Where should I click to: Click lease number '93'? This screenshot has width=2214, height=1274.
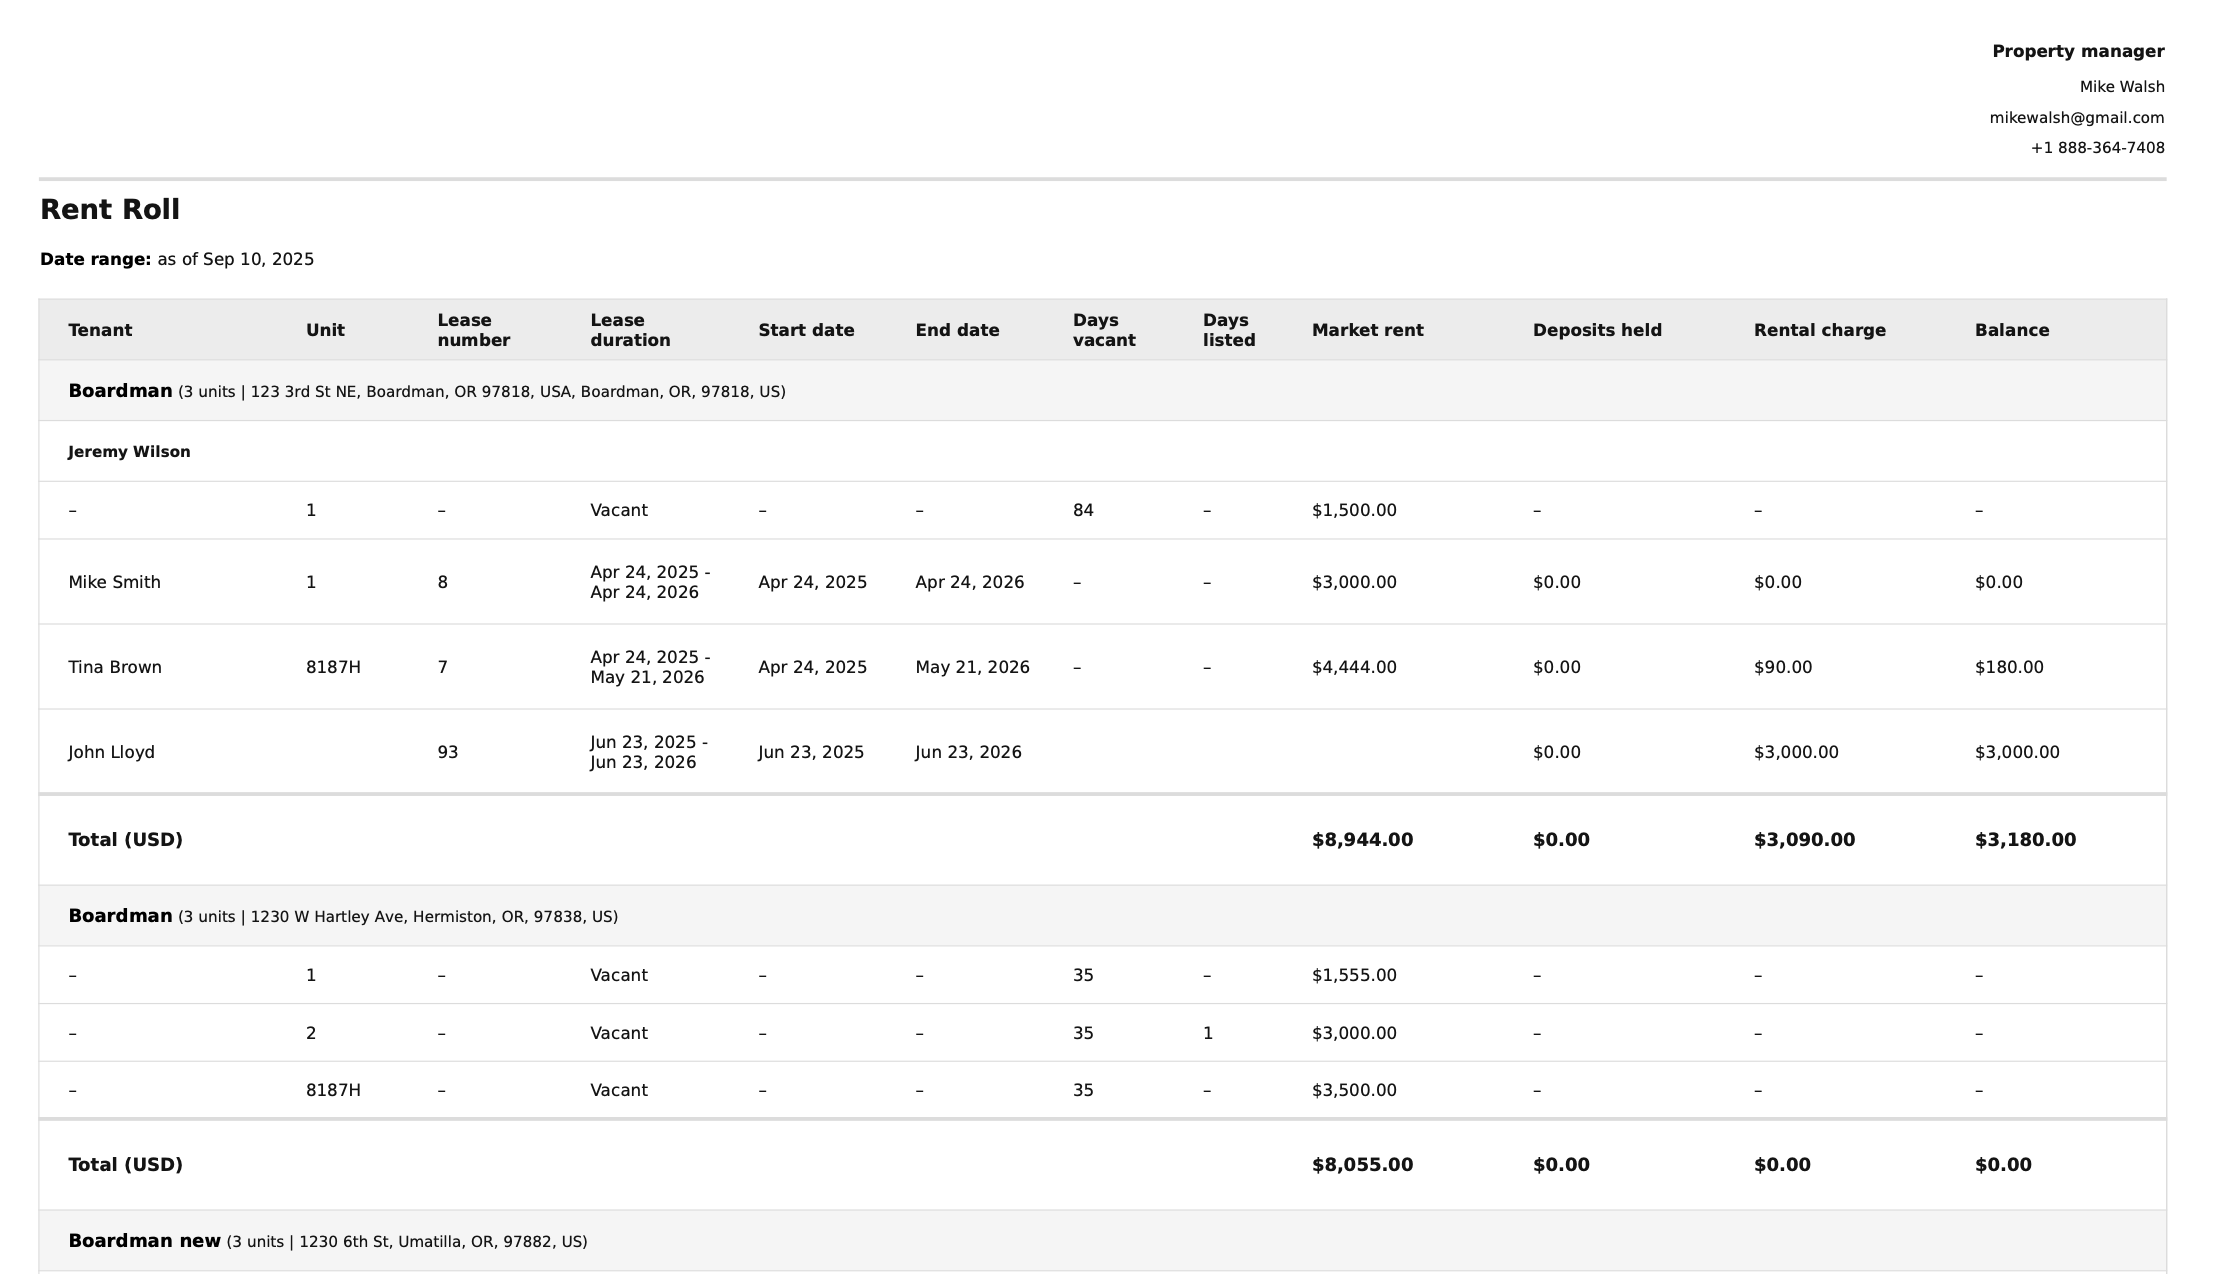(x=447, y=753)
